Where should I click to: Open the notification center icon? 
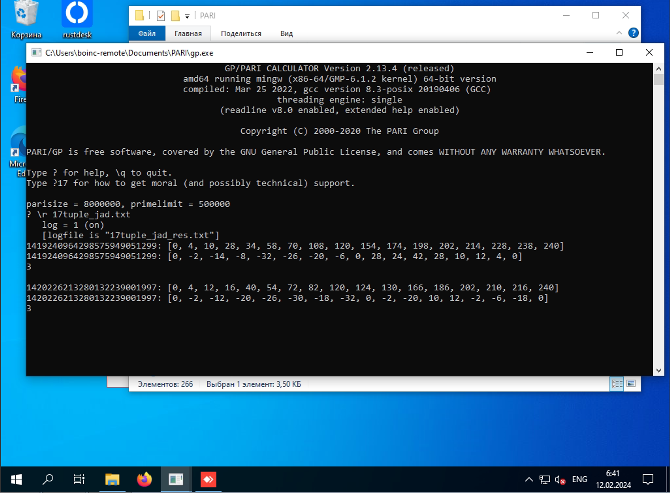pos(648,479)
